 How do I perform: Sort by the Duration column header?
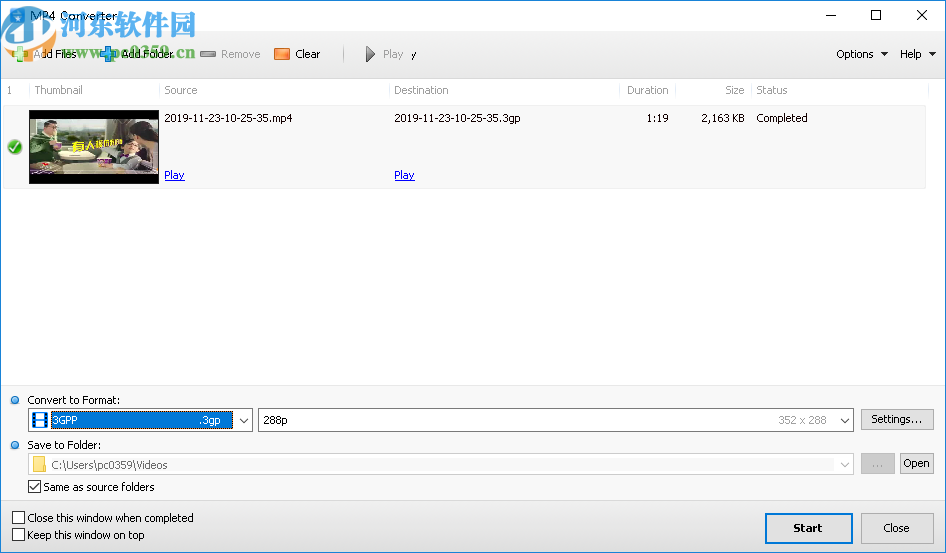click(x=647, y=90)
